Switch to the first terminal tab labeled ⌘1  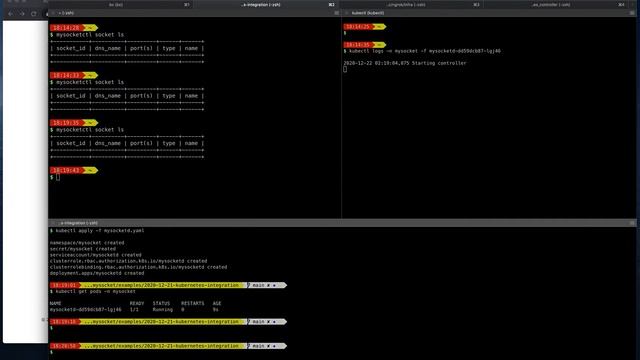click(121, 4)
